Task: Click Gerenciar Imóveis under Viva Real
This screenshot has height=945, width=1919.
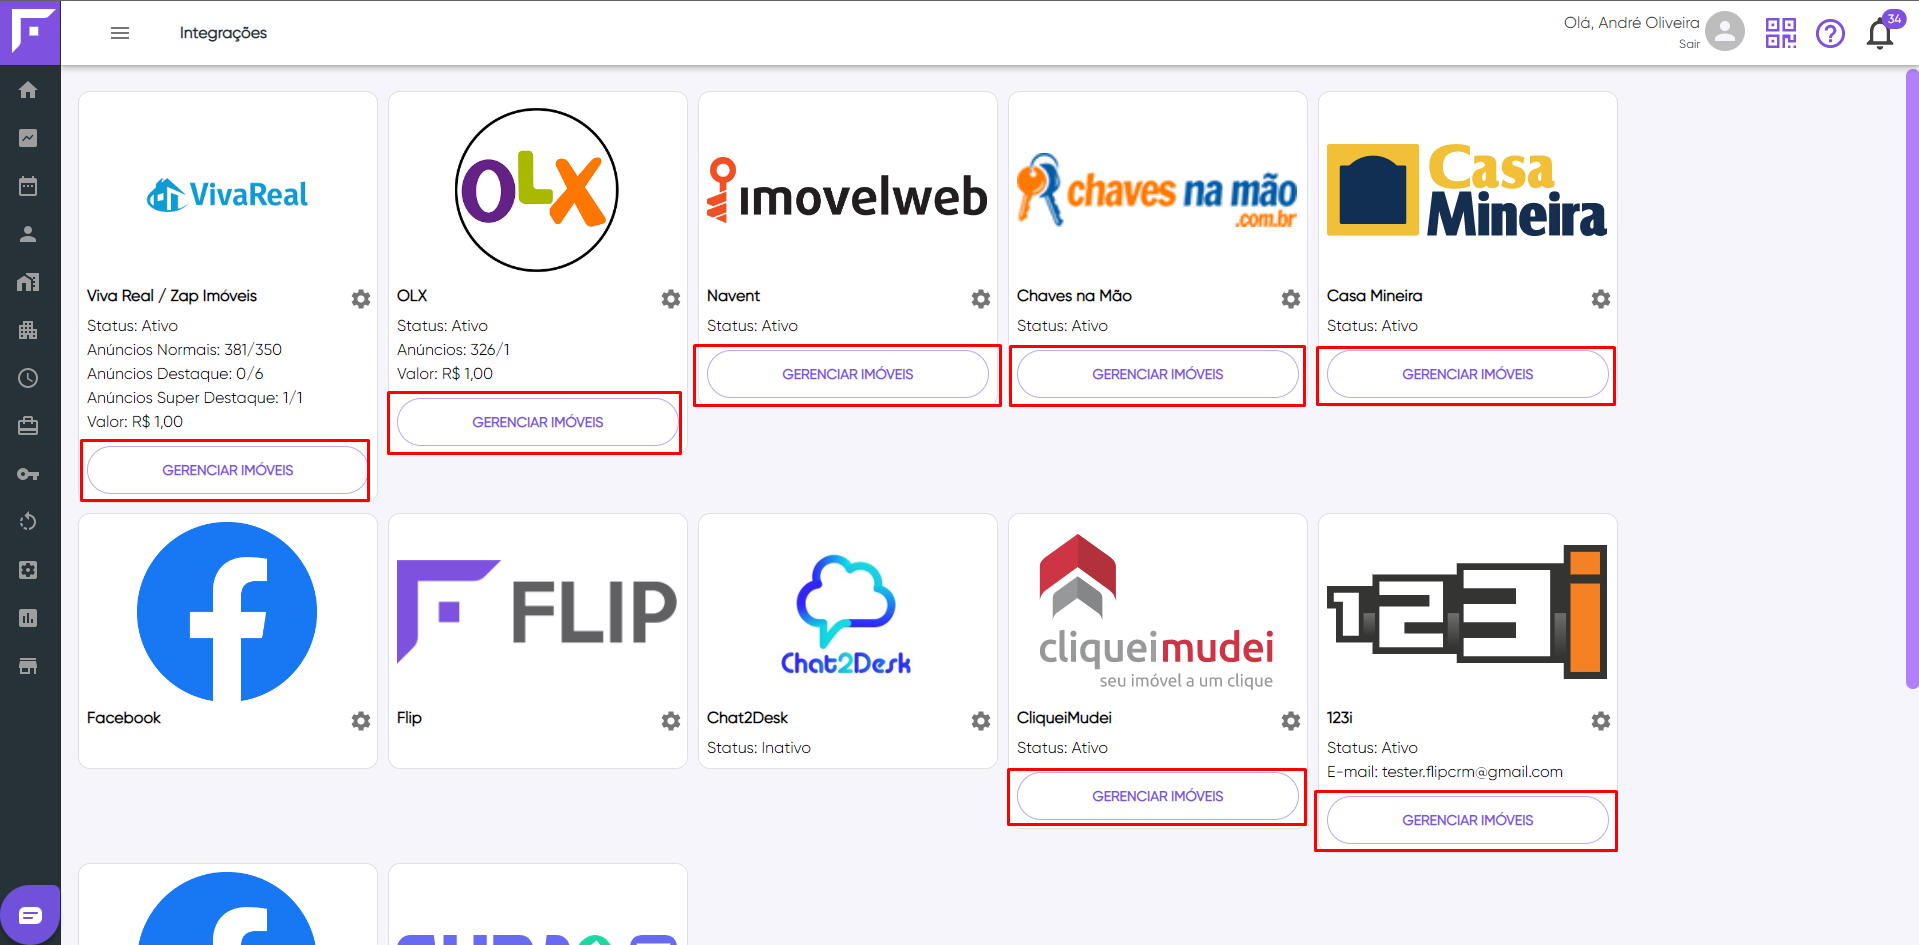Action: (228, 470)
